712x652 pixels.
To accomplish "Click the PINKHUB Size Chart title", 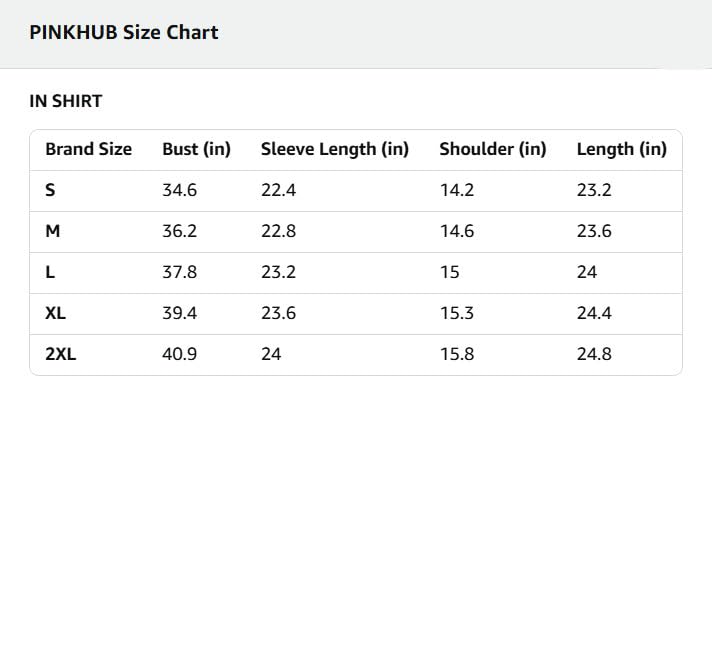I will coord(124,33).
